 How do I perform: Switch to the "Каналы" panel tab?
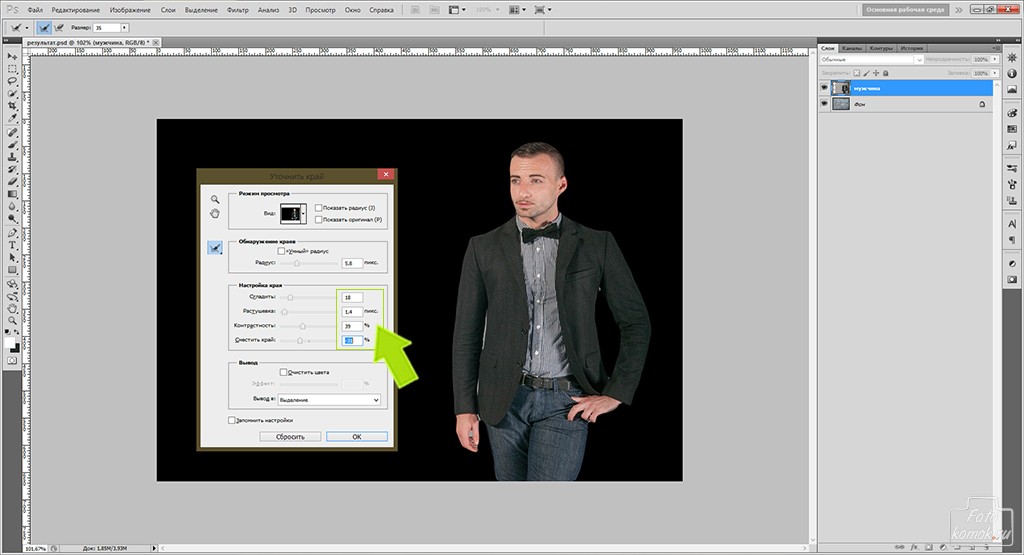tap(852, 48)
